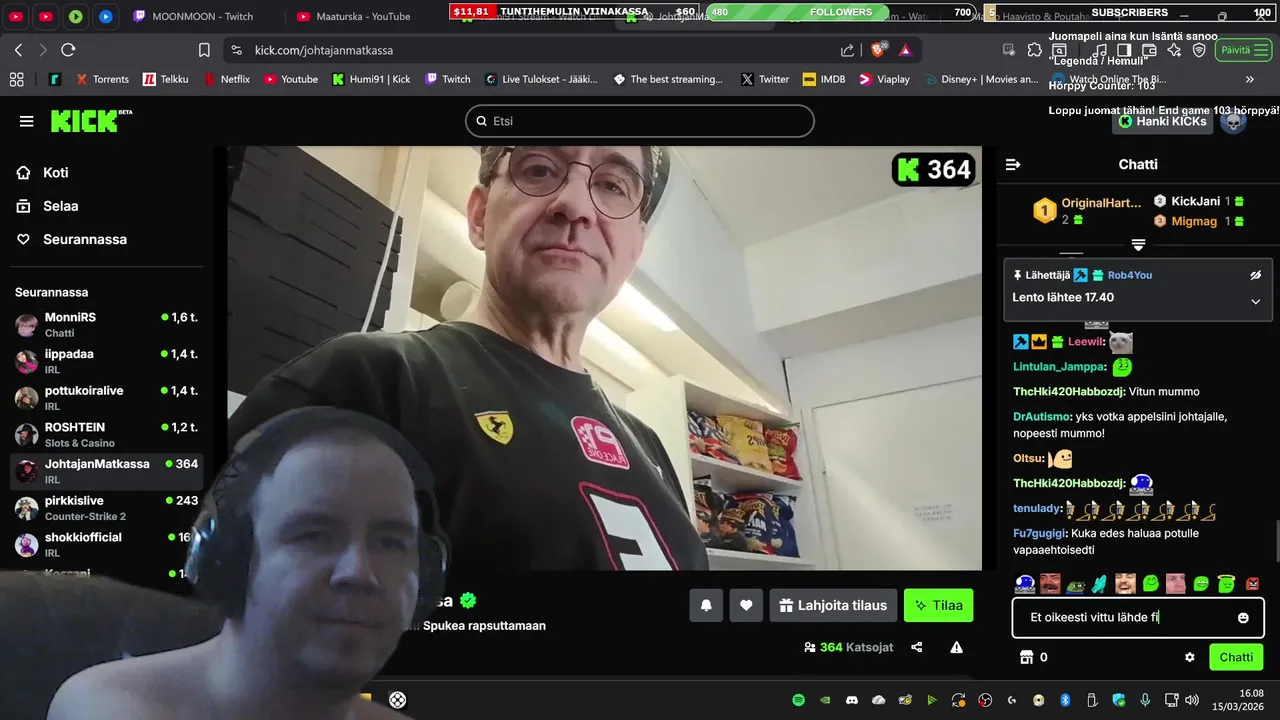Open shokkiofficial followed channel
The image size is (1280, 720).
pyautogui.click(x=107, y=544)
